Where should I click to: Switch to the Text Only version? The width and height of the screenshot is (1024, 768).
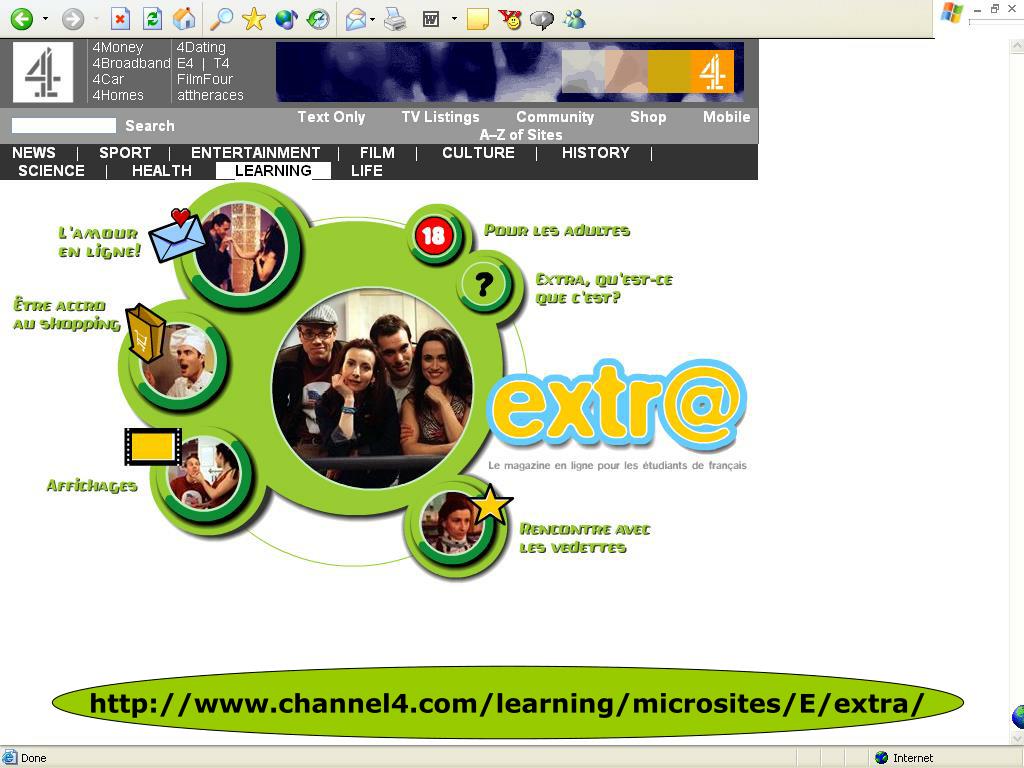(x=331, y=117)
